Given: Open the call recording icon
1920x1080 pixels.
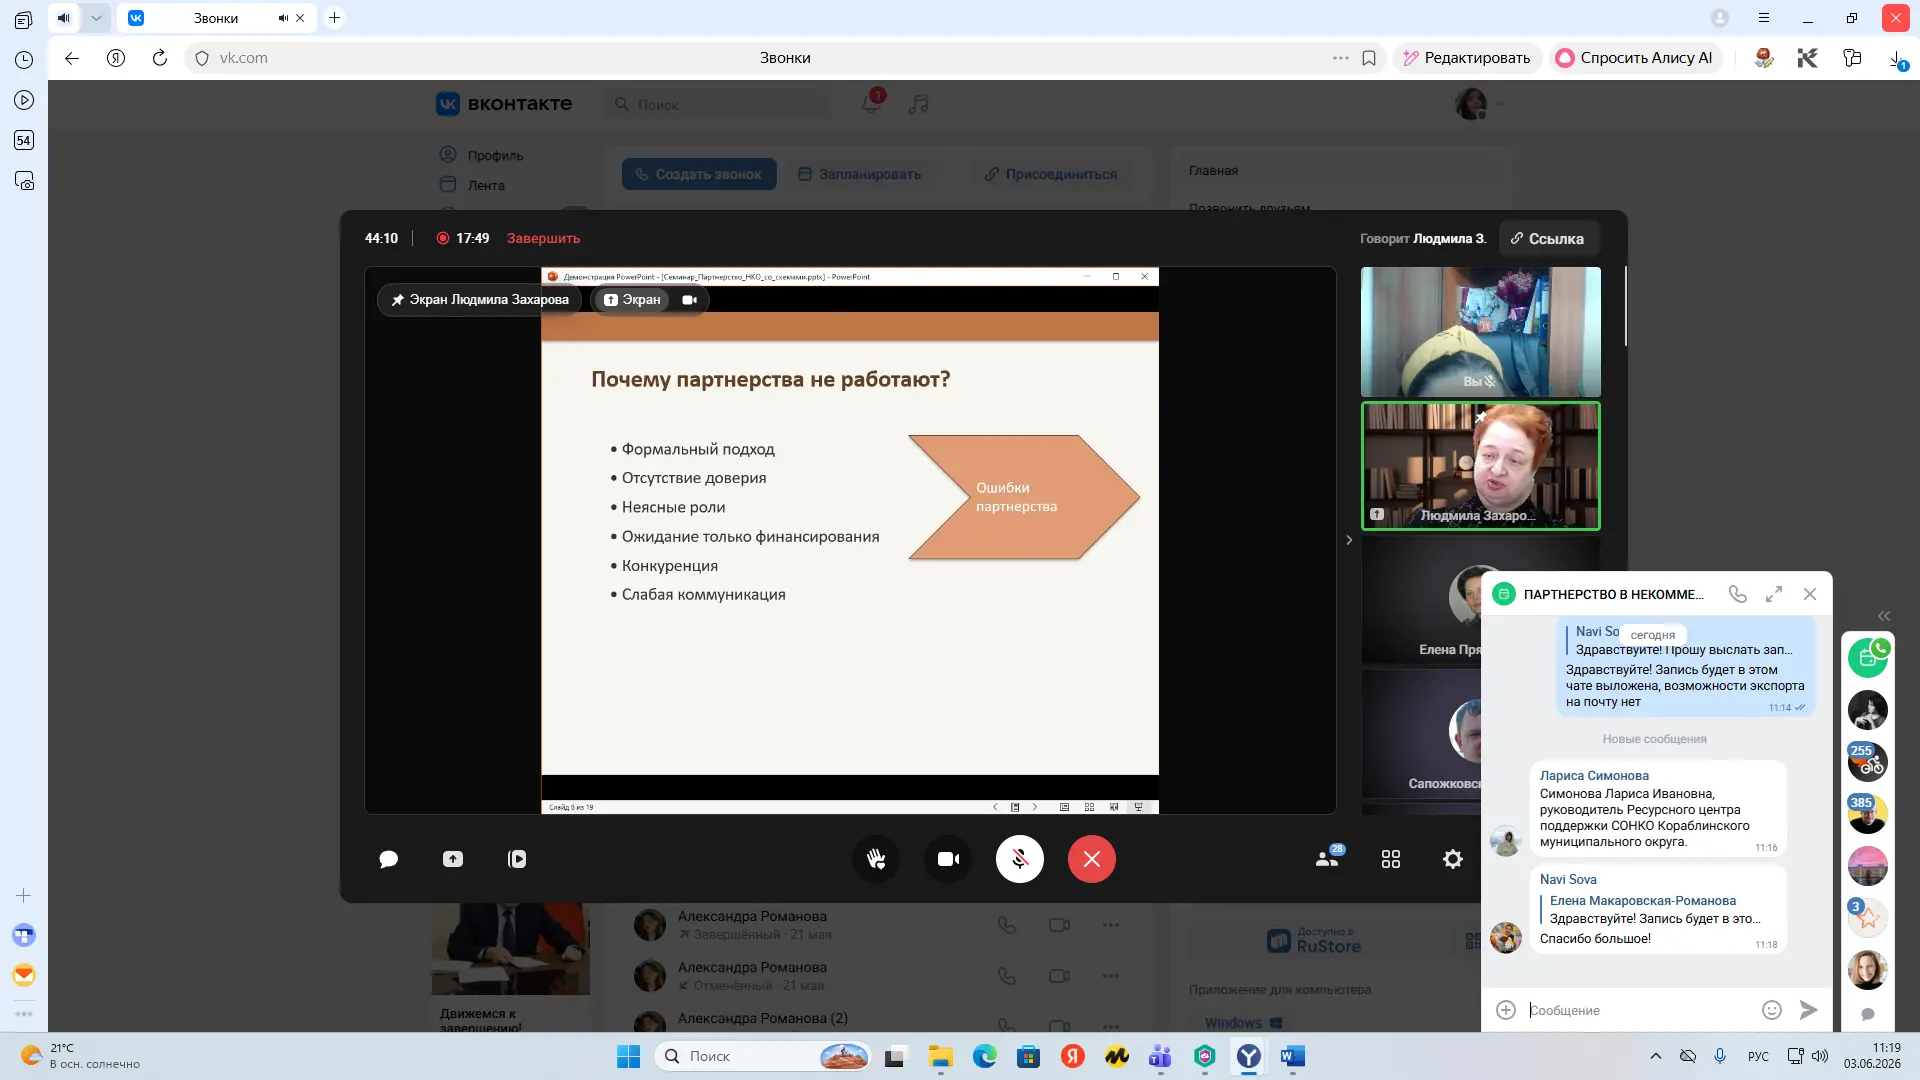Looking at the screenshot, I should pos(517,859).
